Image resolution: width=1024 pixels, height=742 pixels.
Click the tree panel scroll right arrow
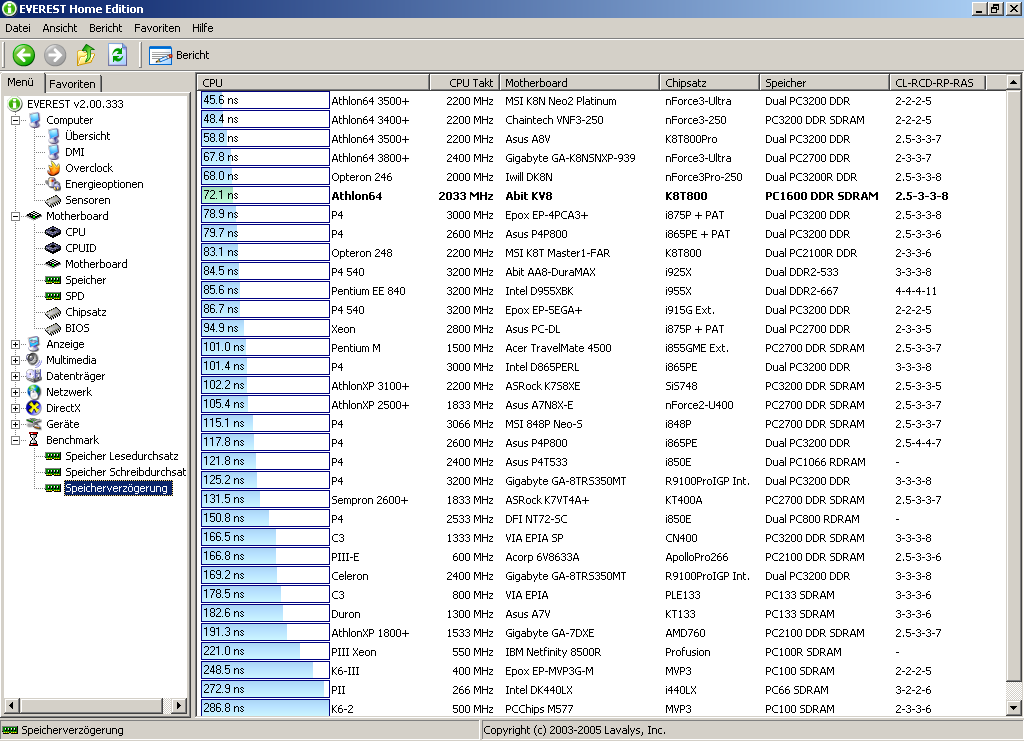tap(178, 705)
